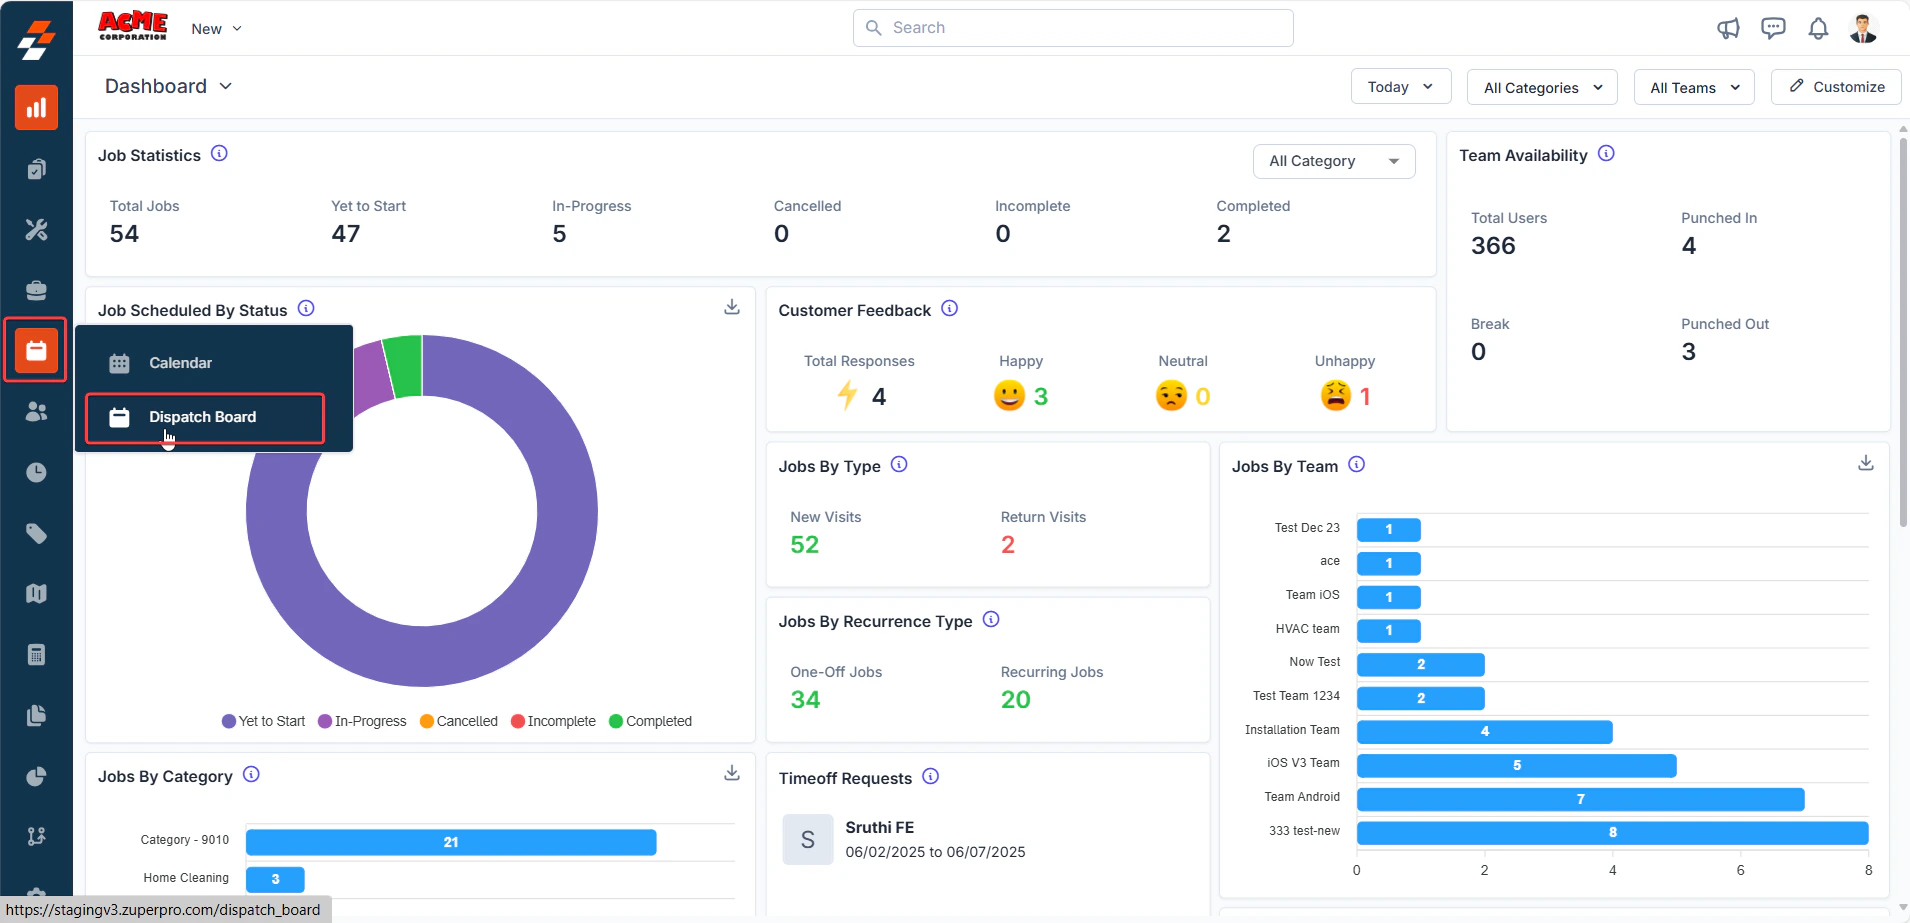The image size is (1910, 923).
Task: Open the announcements megaphone icon
Action: point(1728,28)
